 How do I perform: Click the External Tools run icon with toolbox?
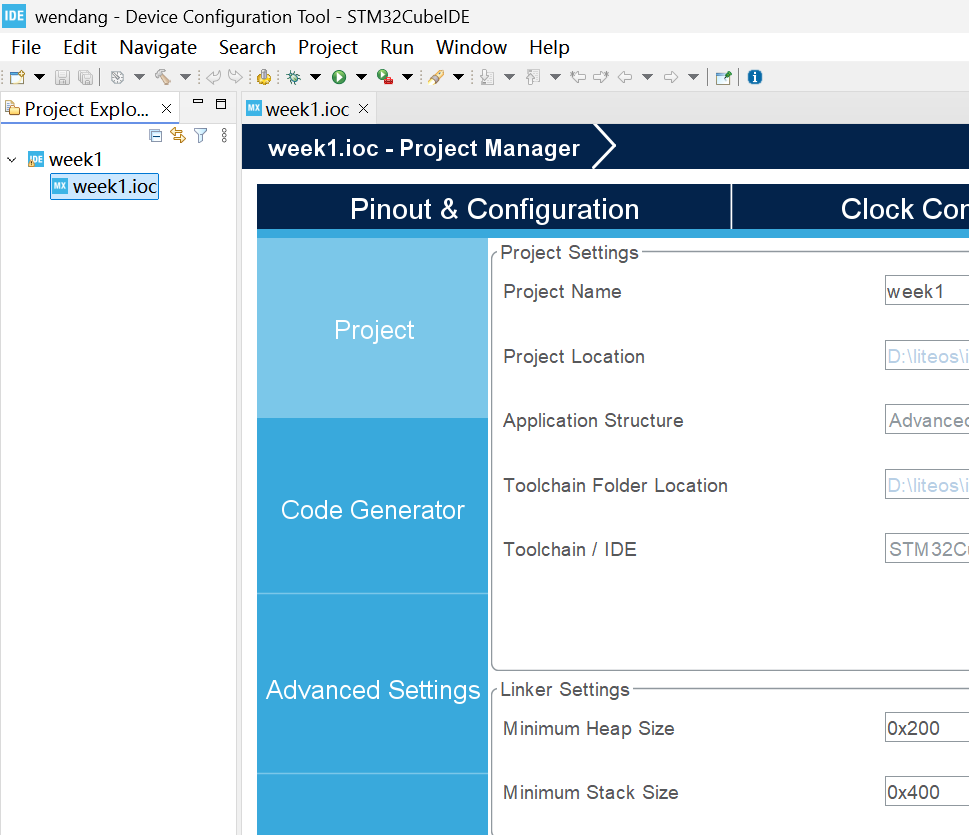pyautogui.click(x=385, y=77)
